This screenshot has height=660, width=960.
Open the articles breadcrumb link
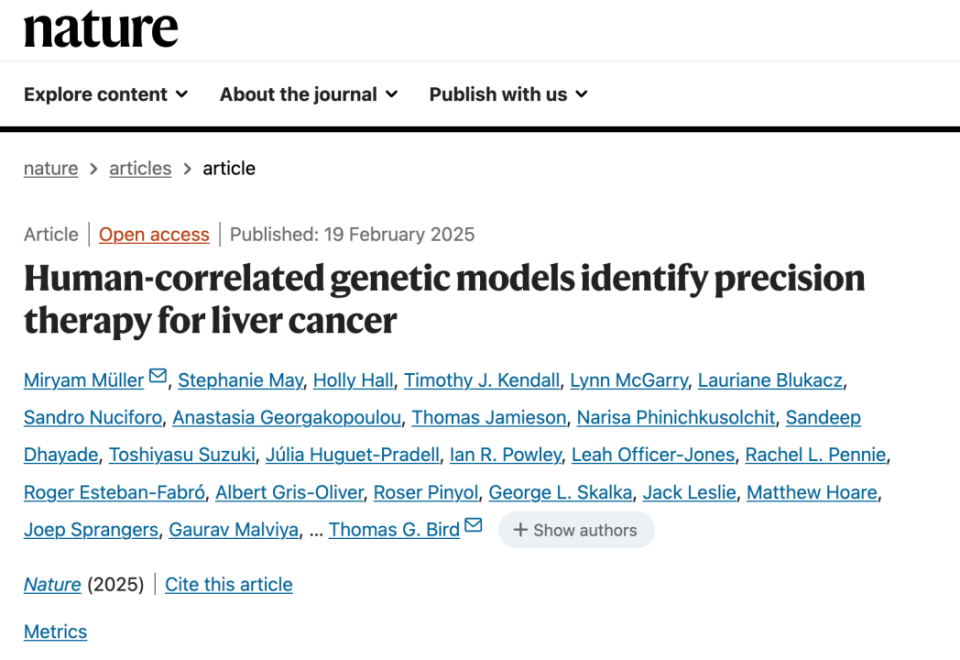[140, 169]
